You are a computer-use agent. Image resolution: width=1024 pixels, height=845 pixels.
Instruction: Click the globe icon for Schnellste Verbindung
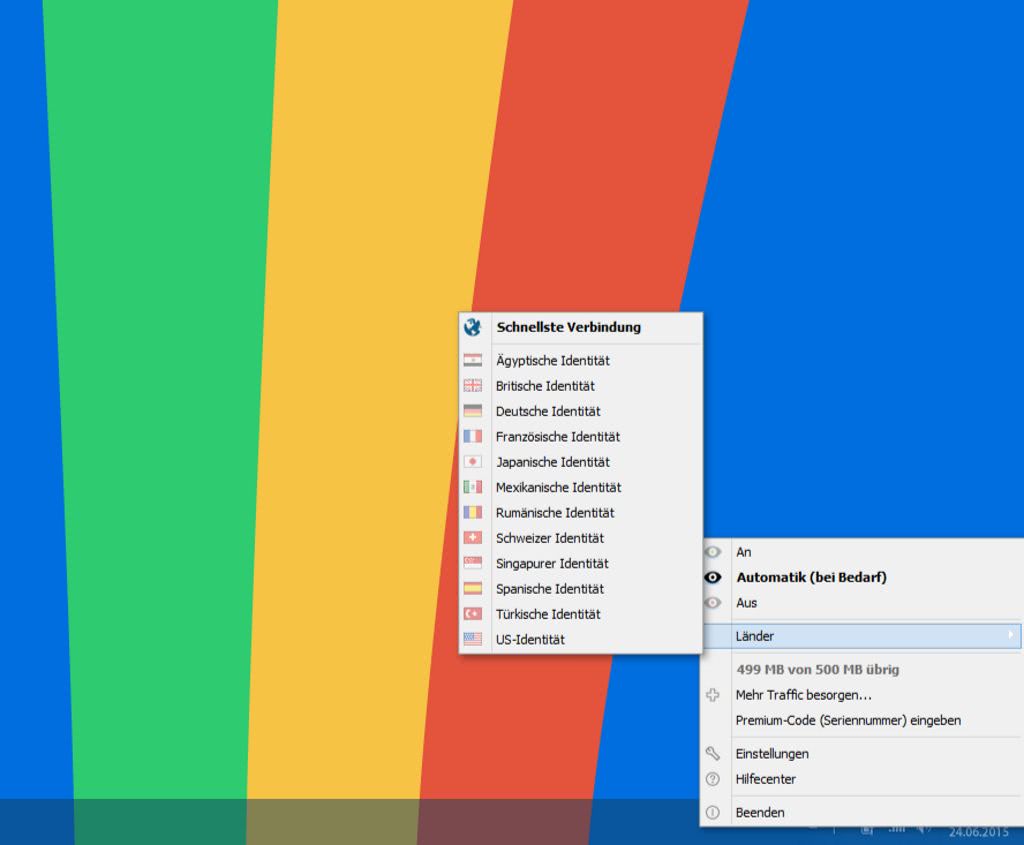[473, 327]
